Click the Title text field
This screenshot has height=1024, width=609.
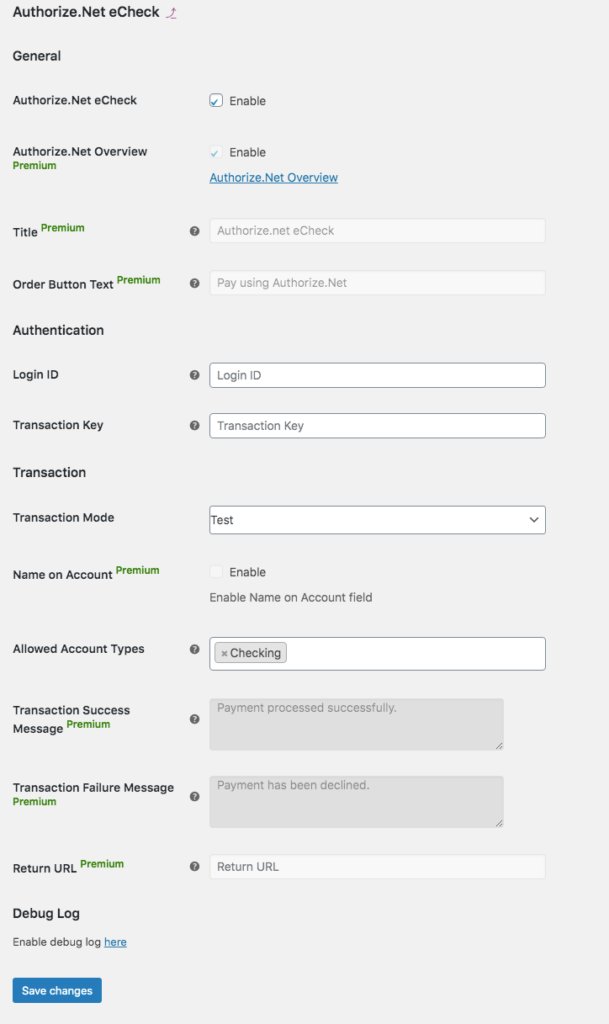tap(377, 231)
